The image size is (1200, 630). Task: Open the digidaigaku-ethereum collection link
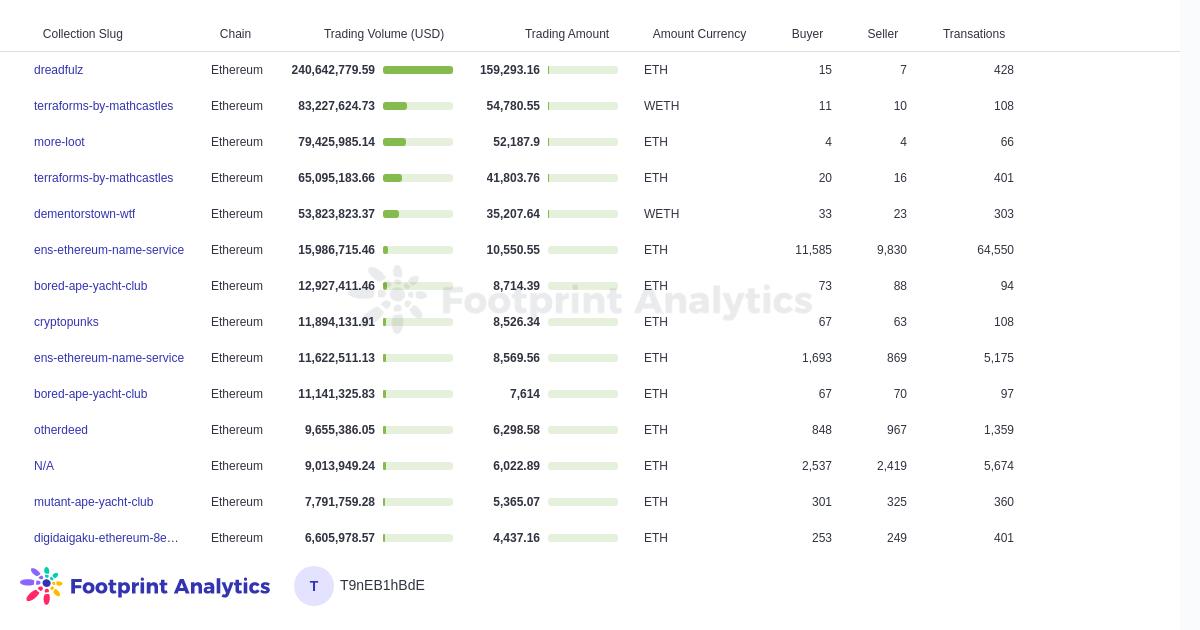[106, 538]
